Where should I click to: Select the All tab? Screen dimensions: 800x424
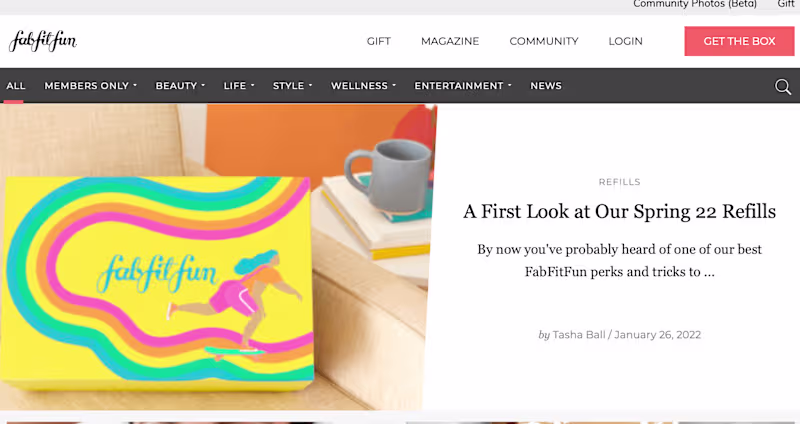pos(16,86)
